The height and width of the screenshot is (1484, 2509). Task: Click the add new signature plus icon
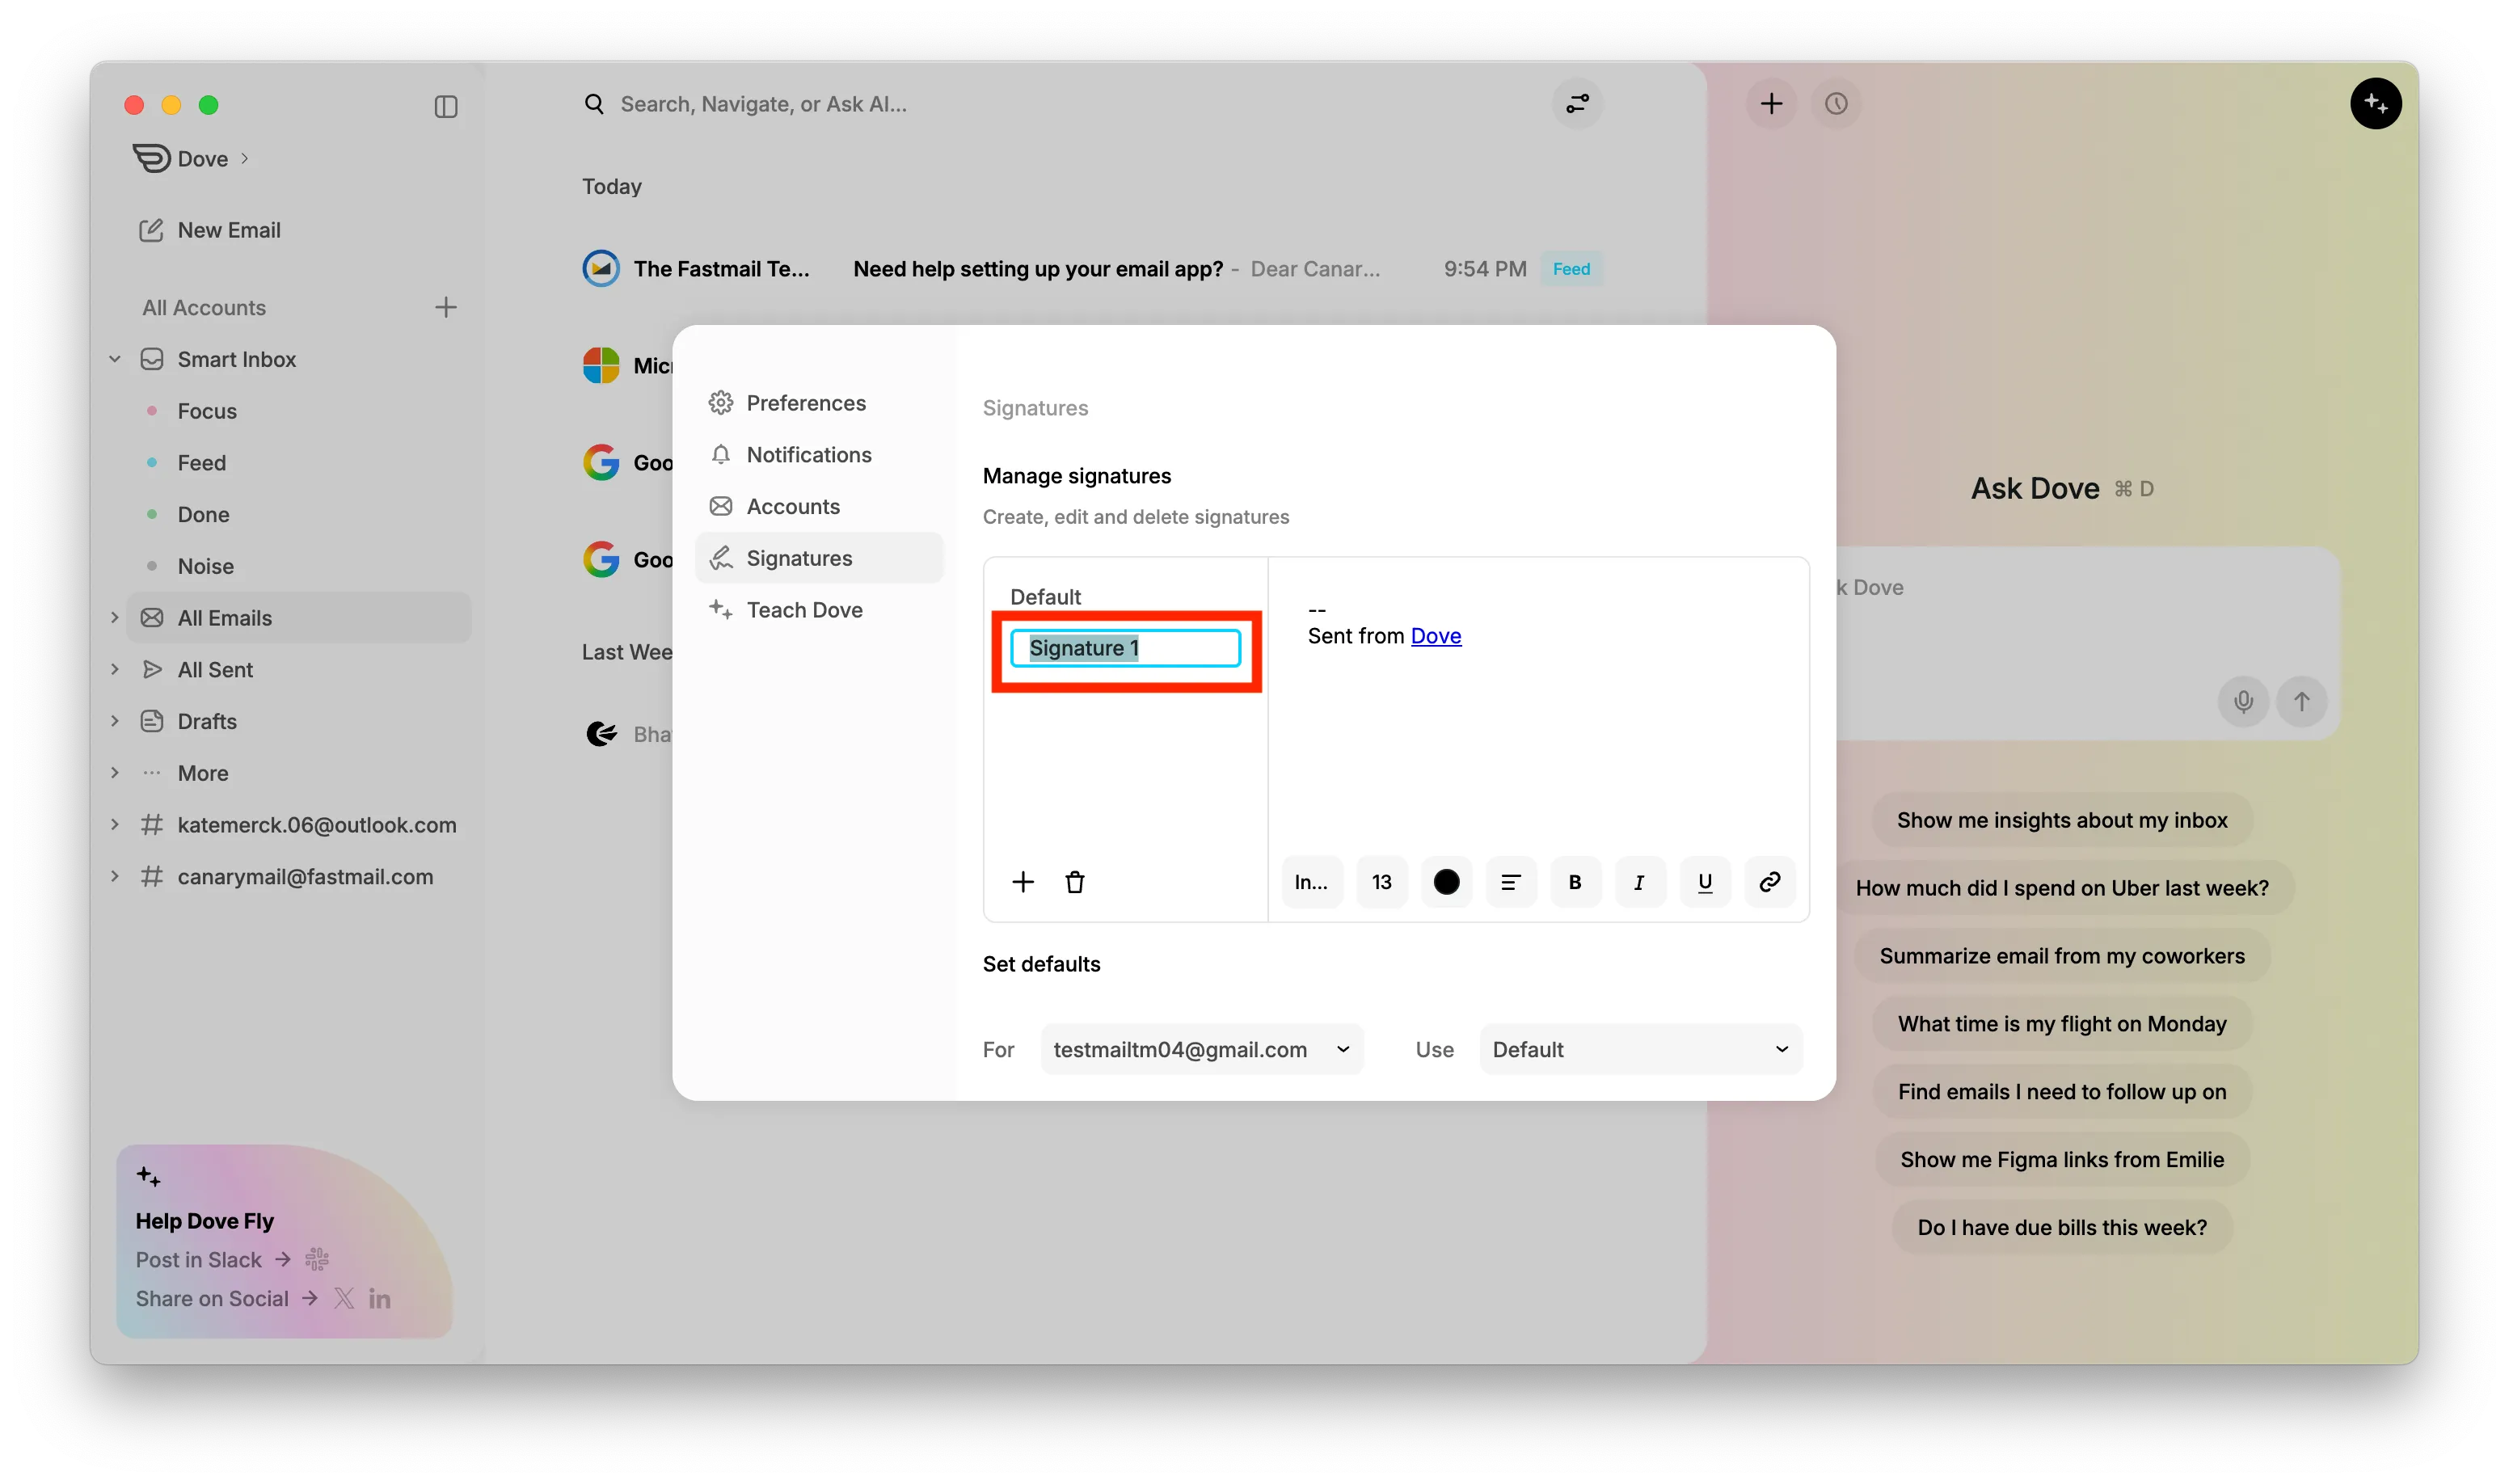1022,882
